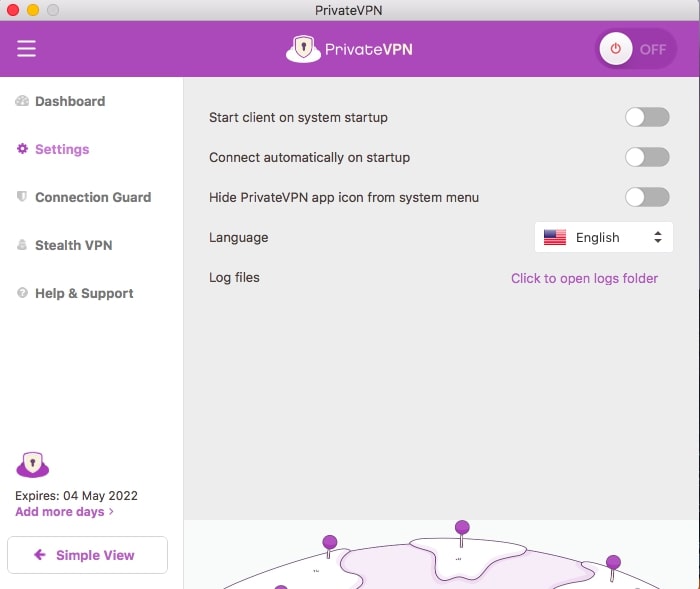Image resolution: width=700 pixels, height=589 pixels.
Task: Click the PrivateVPN shield logo in header
Action: pos(303,49)
